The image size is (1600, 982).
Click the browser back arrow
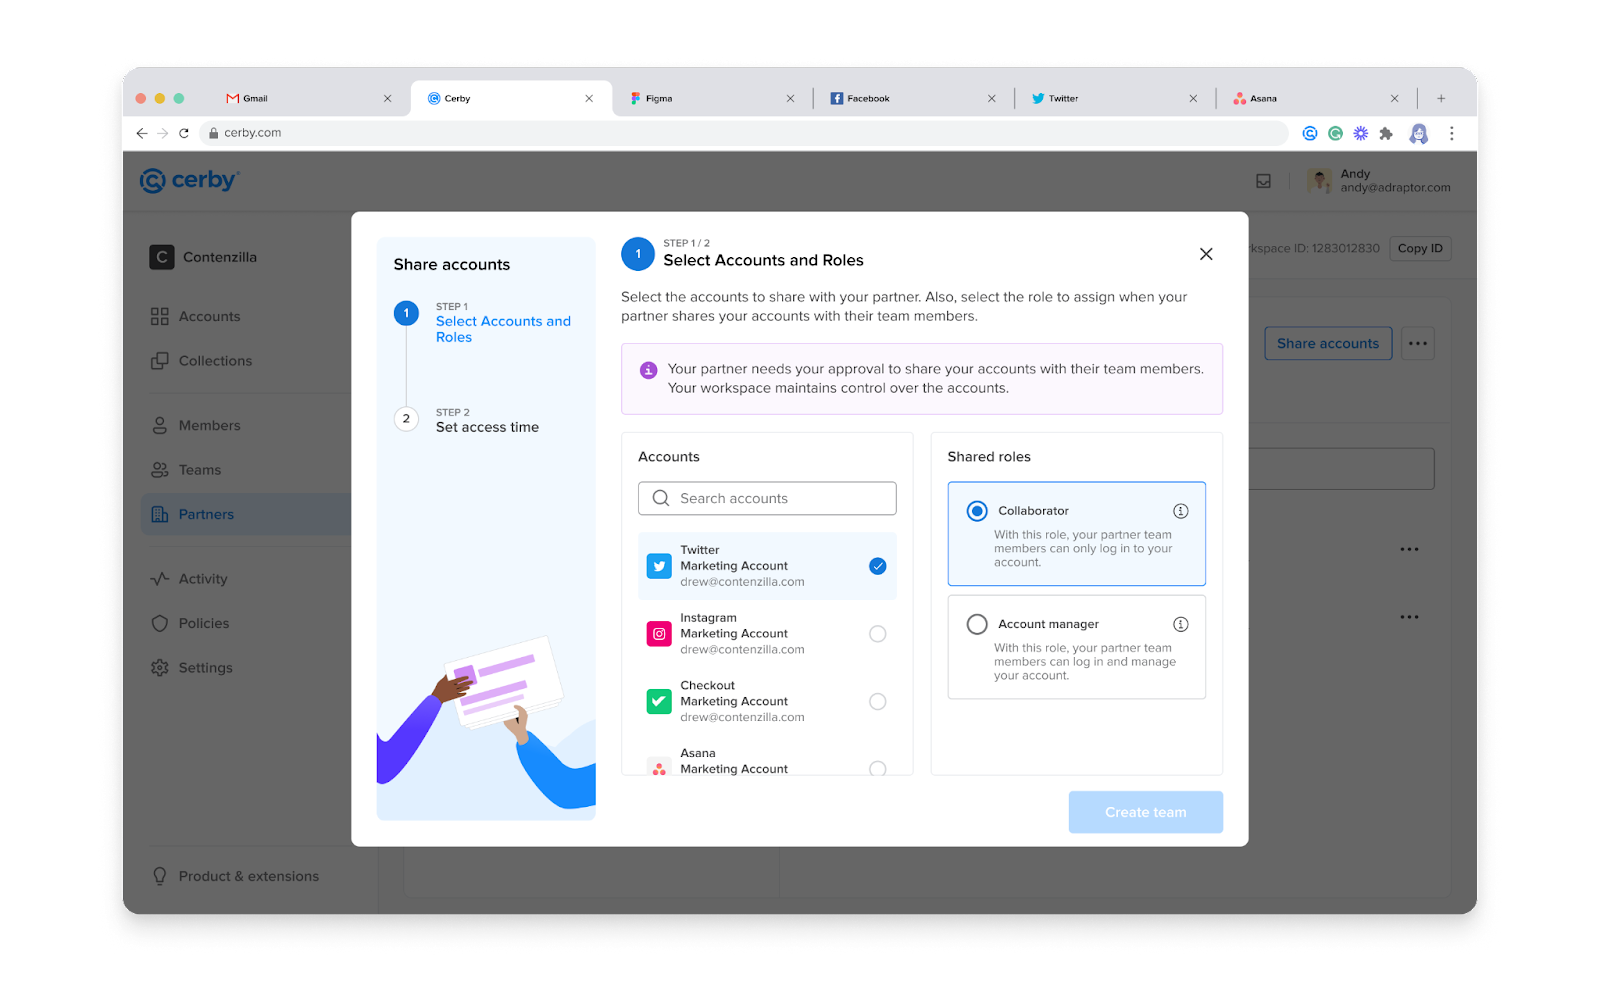141,133
